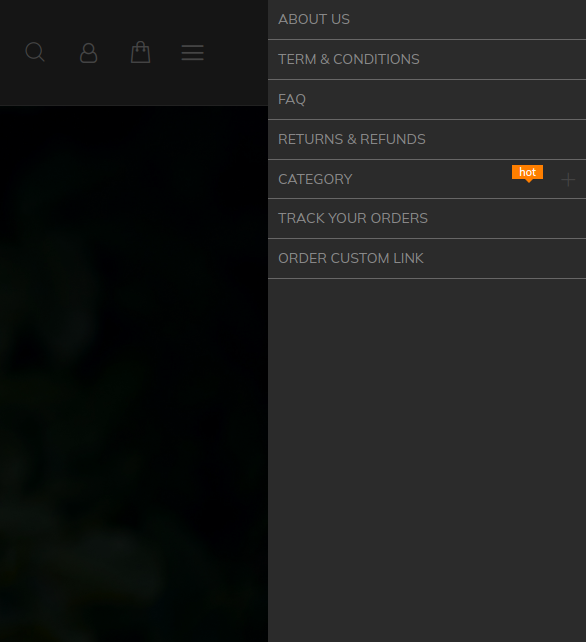Select Returns & Refunds menu item

pos(427,139)
